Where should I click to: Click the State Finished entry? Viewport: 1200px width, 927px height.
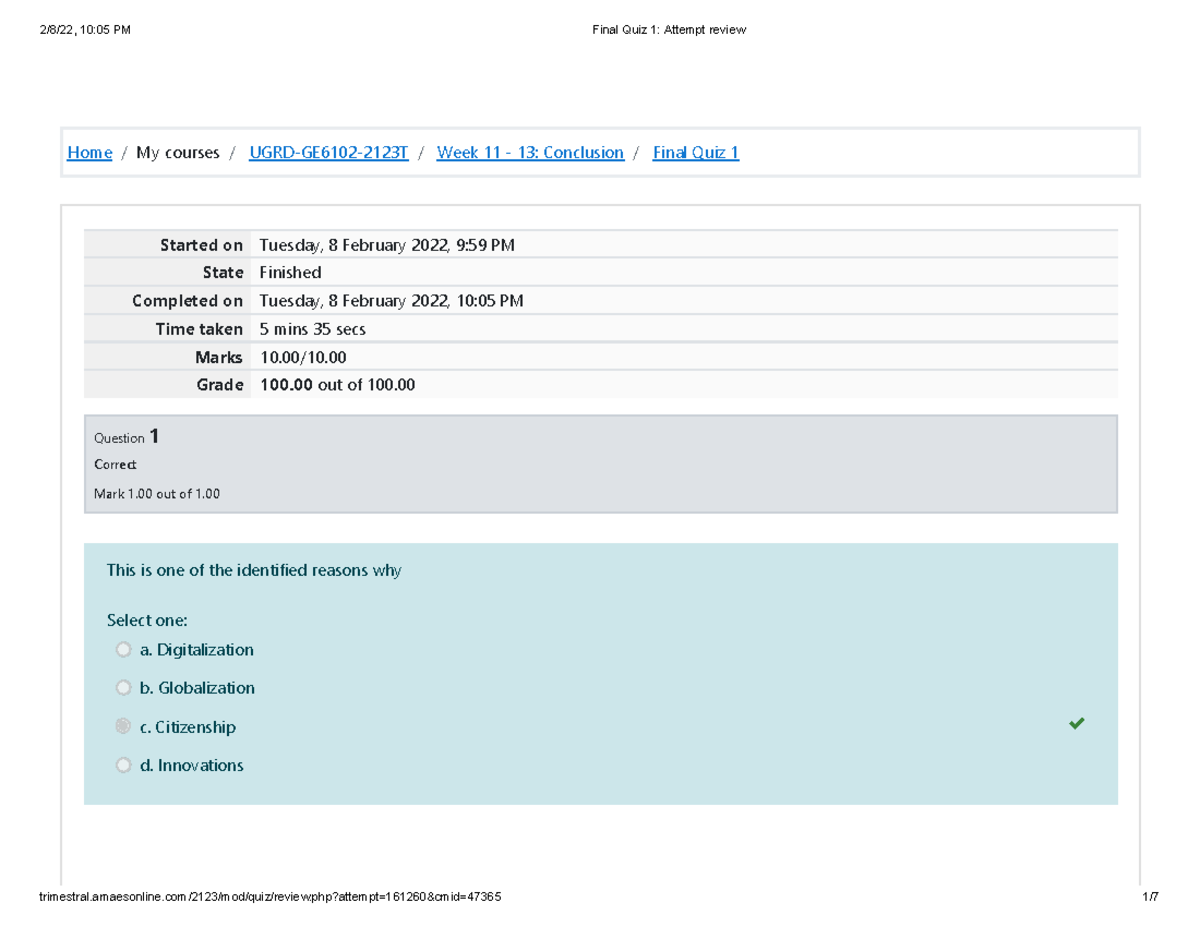click(290, 272)
